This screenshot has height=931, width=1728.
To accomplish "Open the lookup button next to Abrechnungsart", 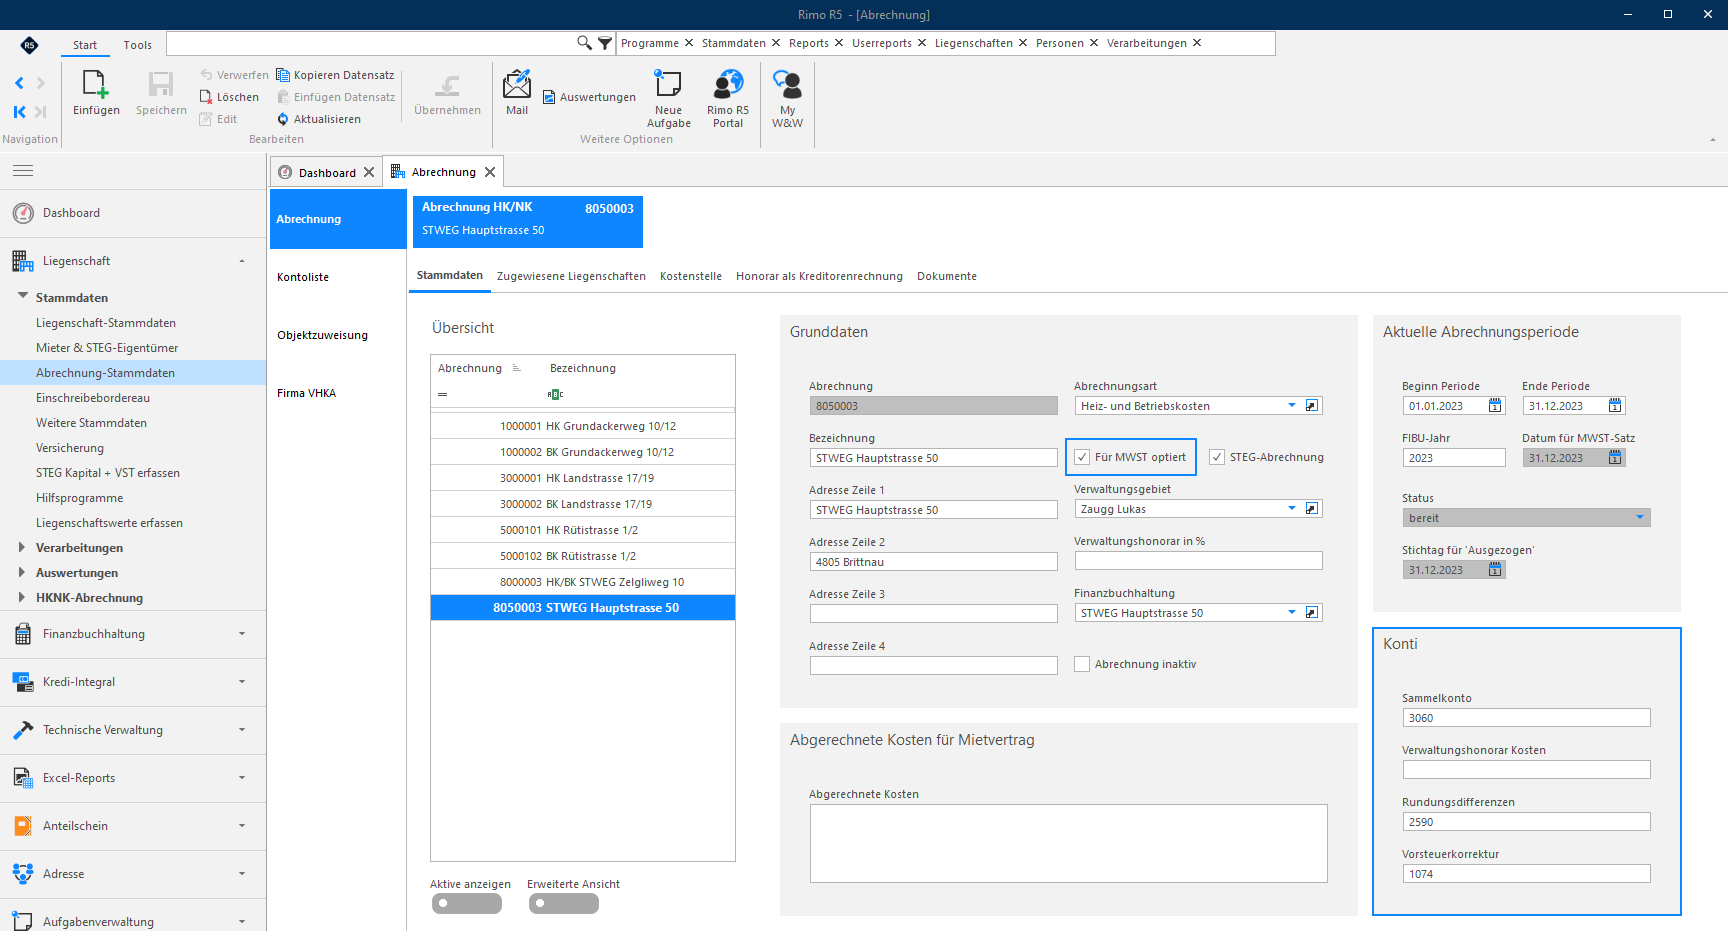I will tap(1313, 406).
